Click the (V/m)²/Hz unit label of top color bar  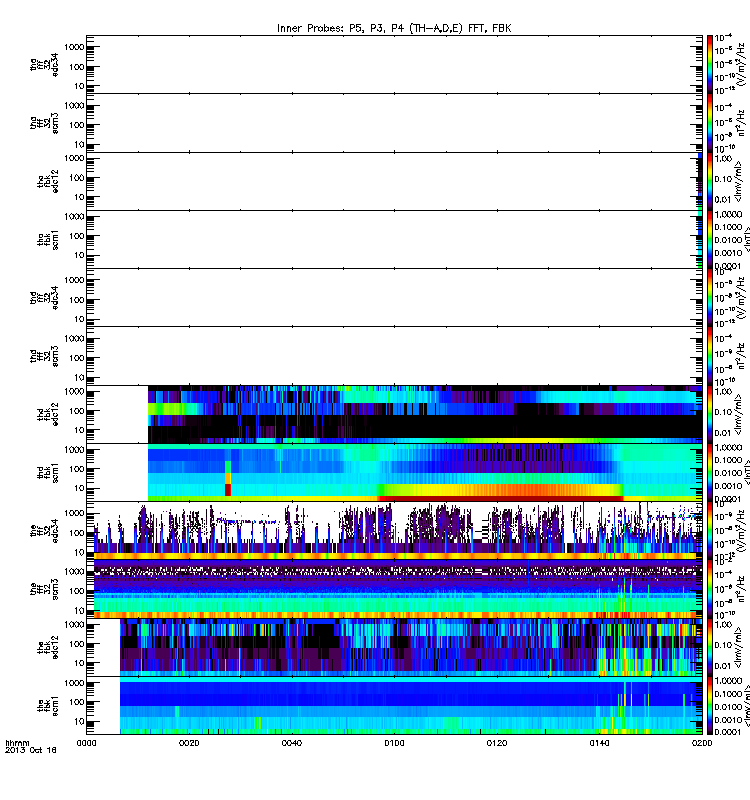(x=741, y=64)
